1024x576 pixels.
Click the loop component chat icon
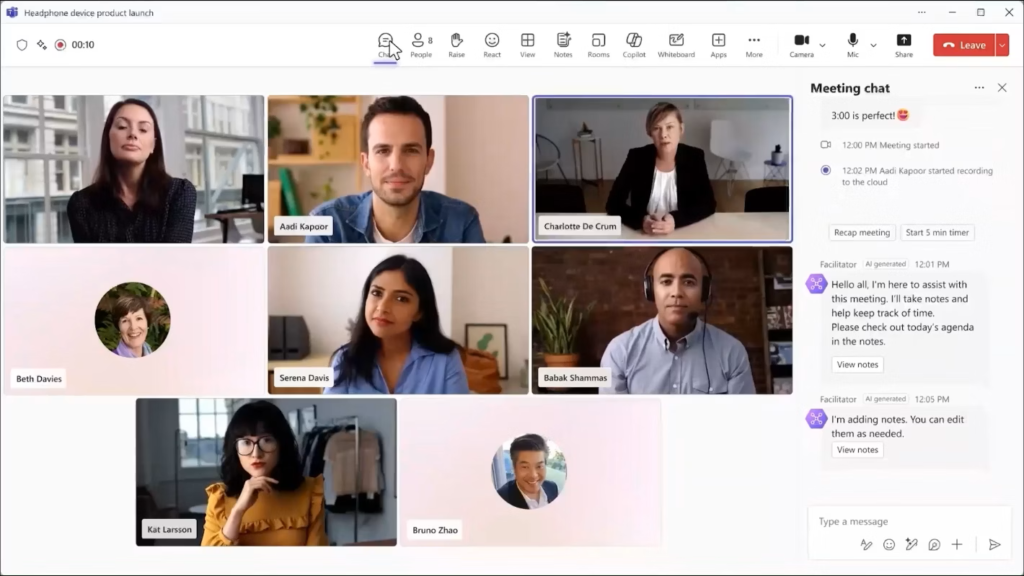click(935, 545)
